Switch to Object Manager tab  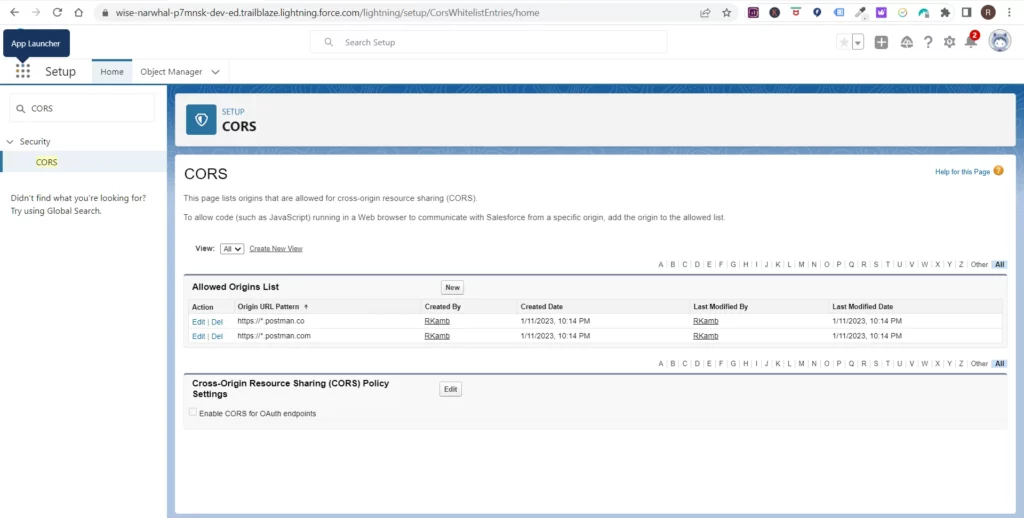tap(171, 72)
